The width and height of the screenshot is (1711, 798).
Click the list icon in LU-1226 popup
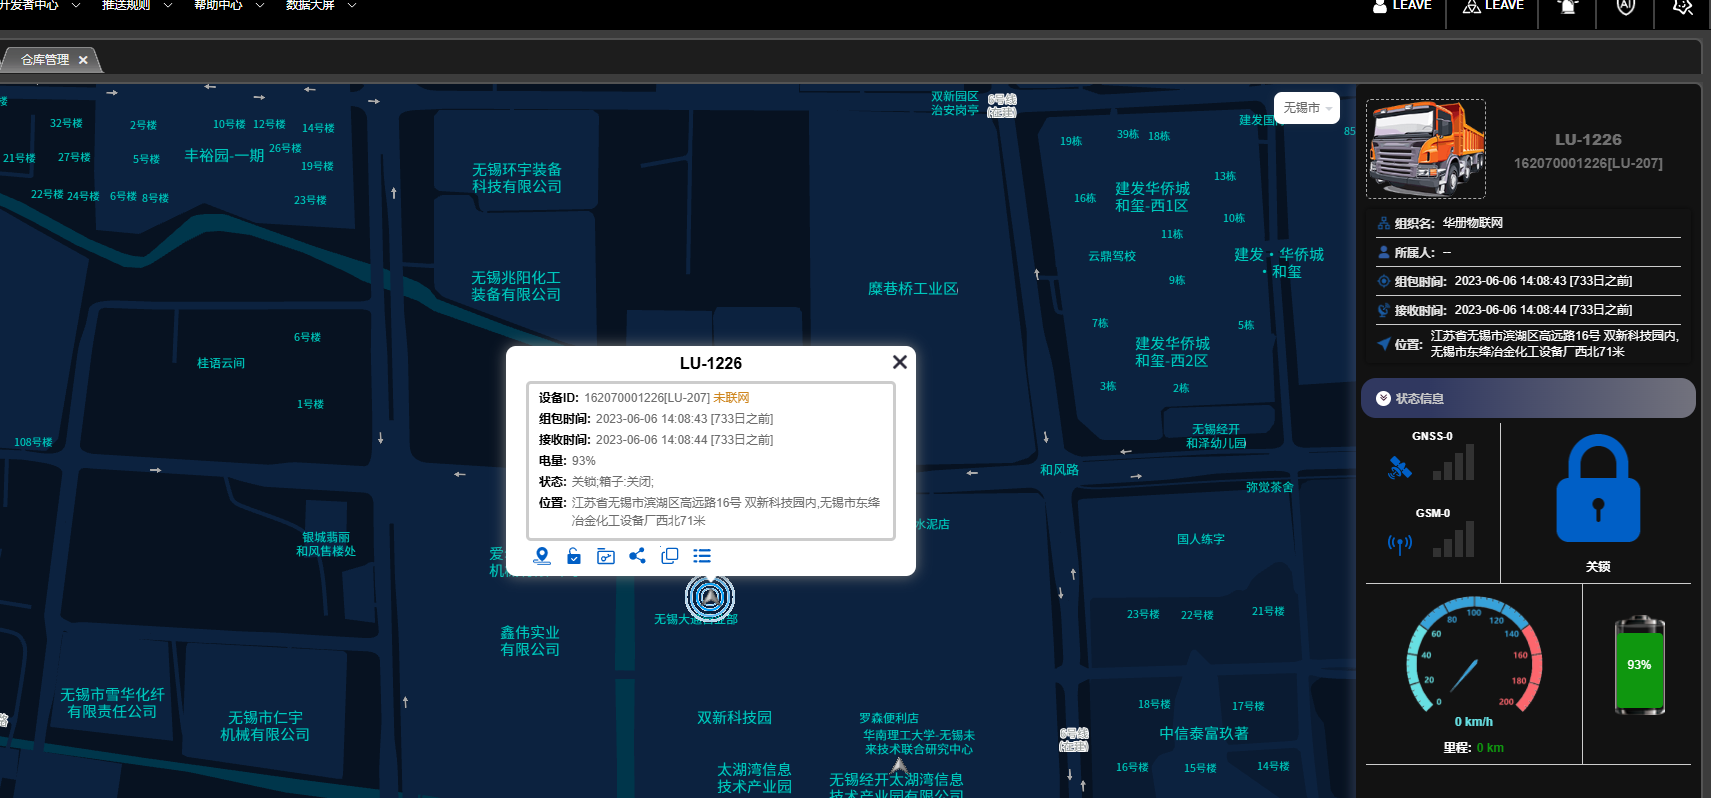point(702,556)
